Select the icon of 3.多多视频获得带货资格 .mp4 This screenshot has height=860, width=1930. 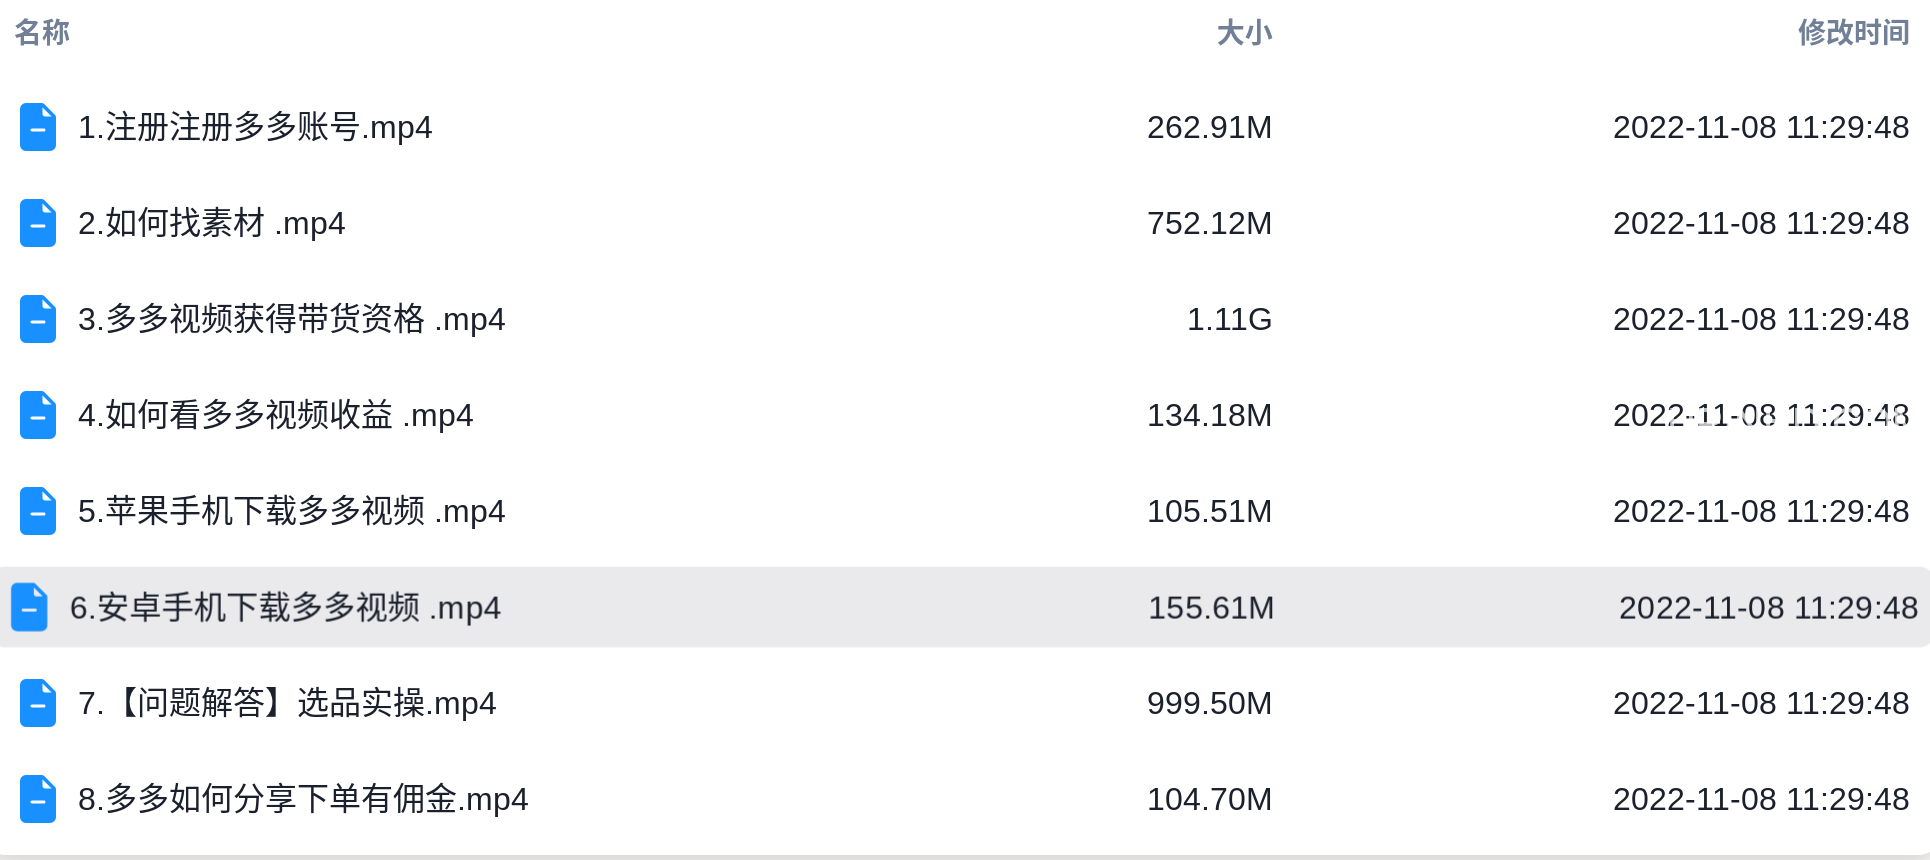(x=38, y=319)
